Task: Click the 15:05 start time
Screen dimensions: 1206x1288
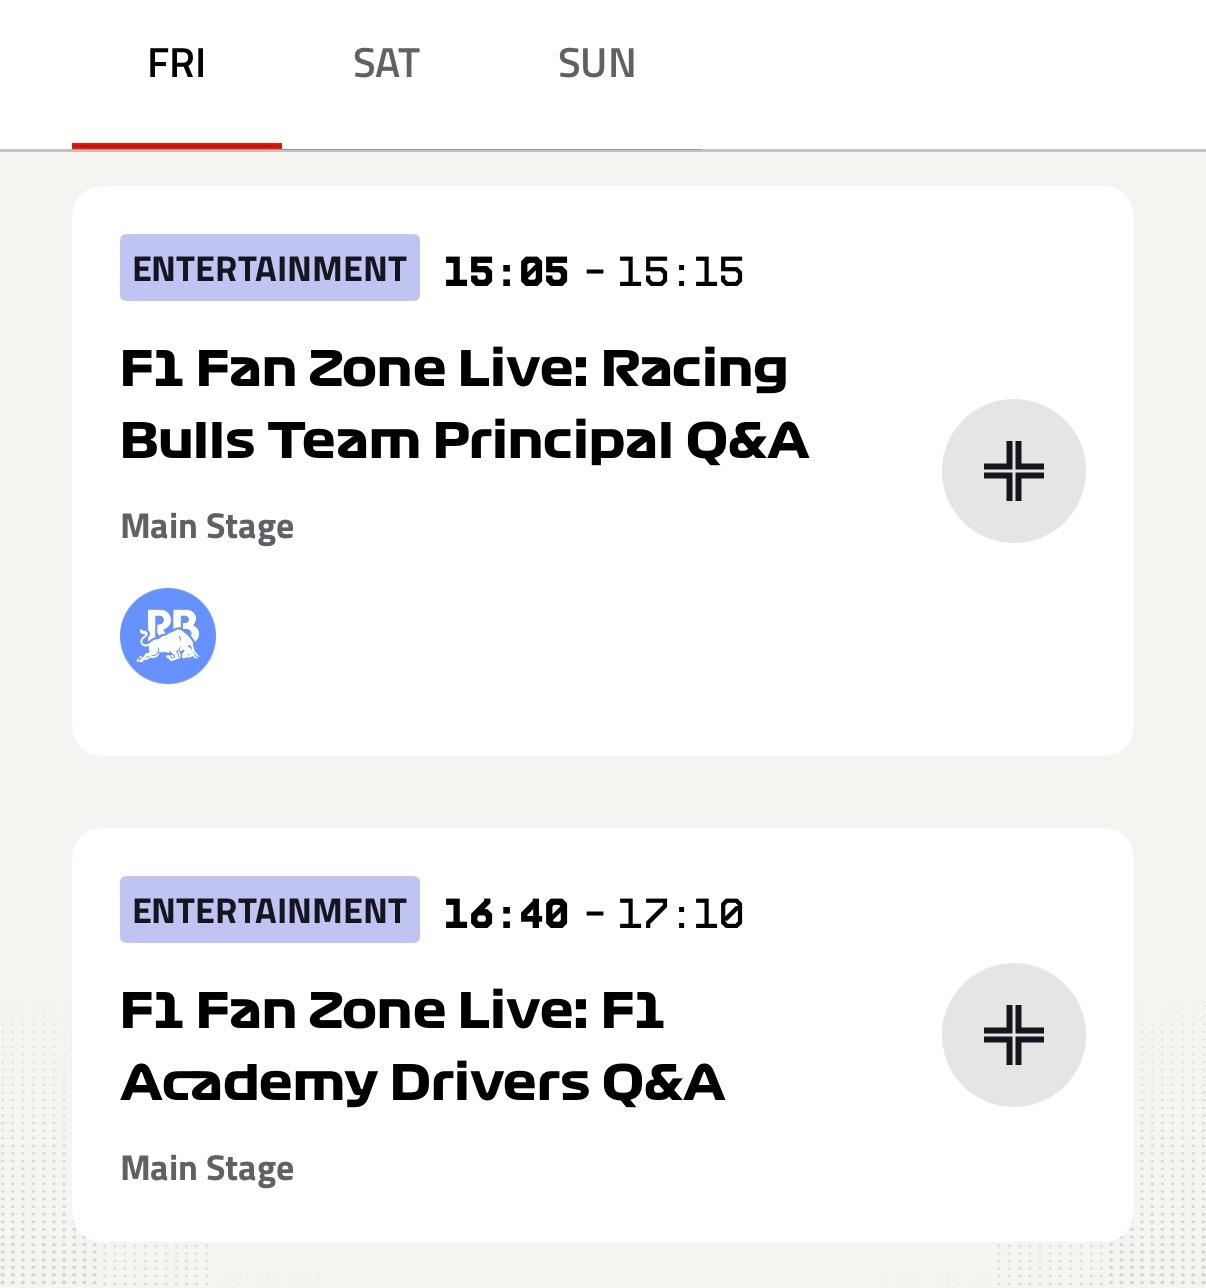Action: (x=506, y=272)
